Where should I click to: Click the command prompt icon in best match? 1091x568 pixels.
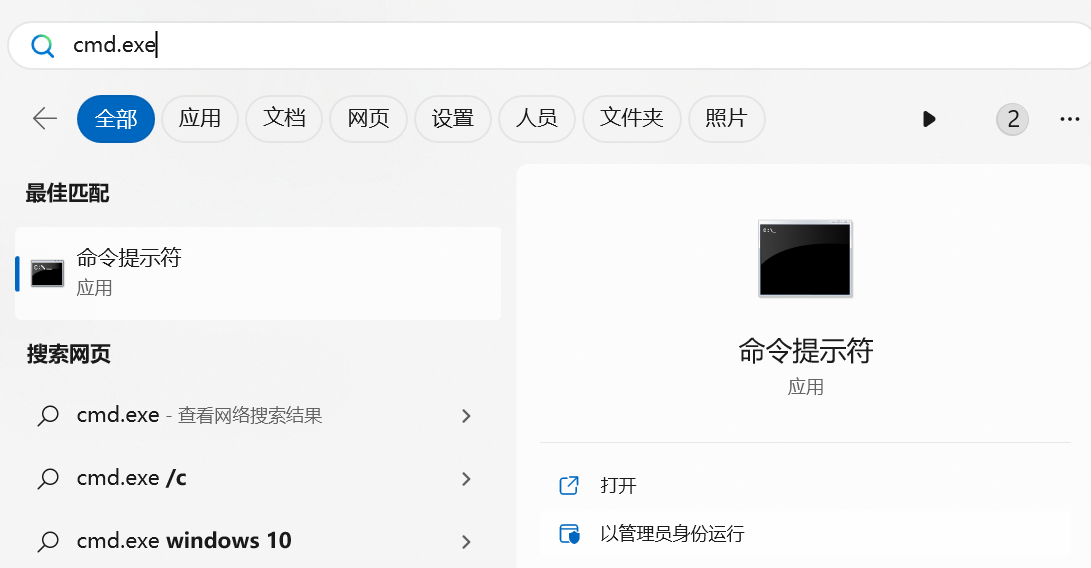pyautogui.click(x=47, y=274)
